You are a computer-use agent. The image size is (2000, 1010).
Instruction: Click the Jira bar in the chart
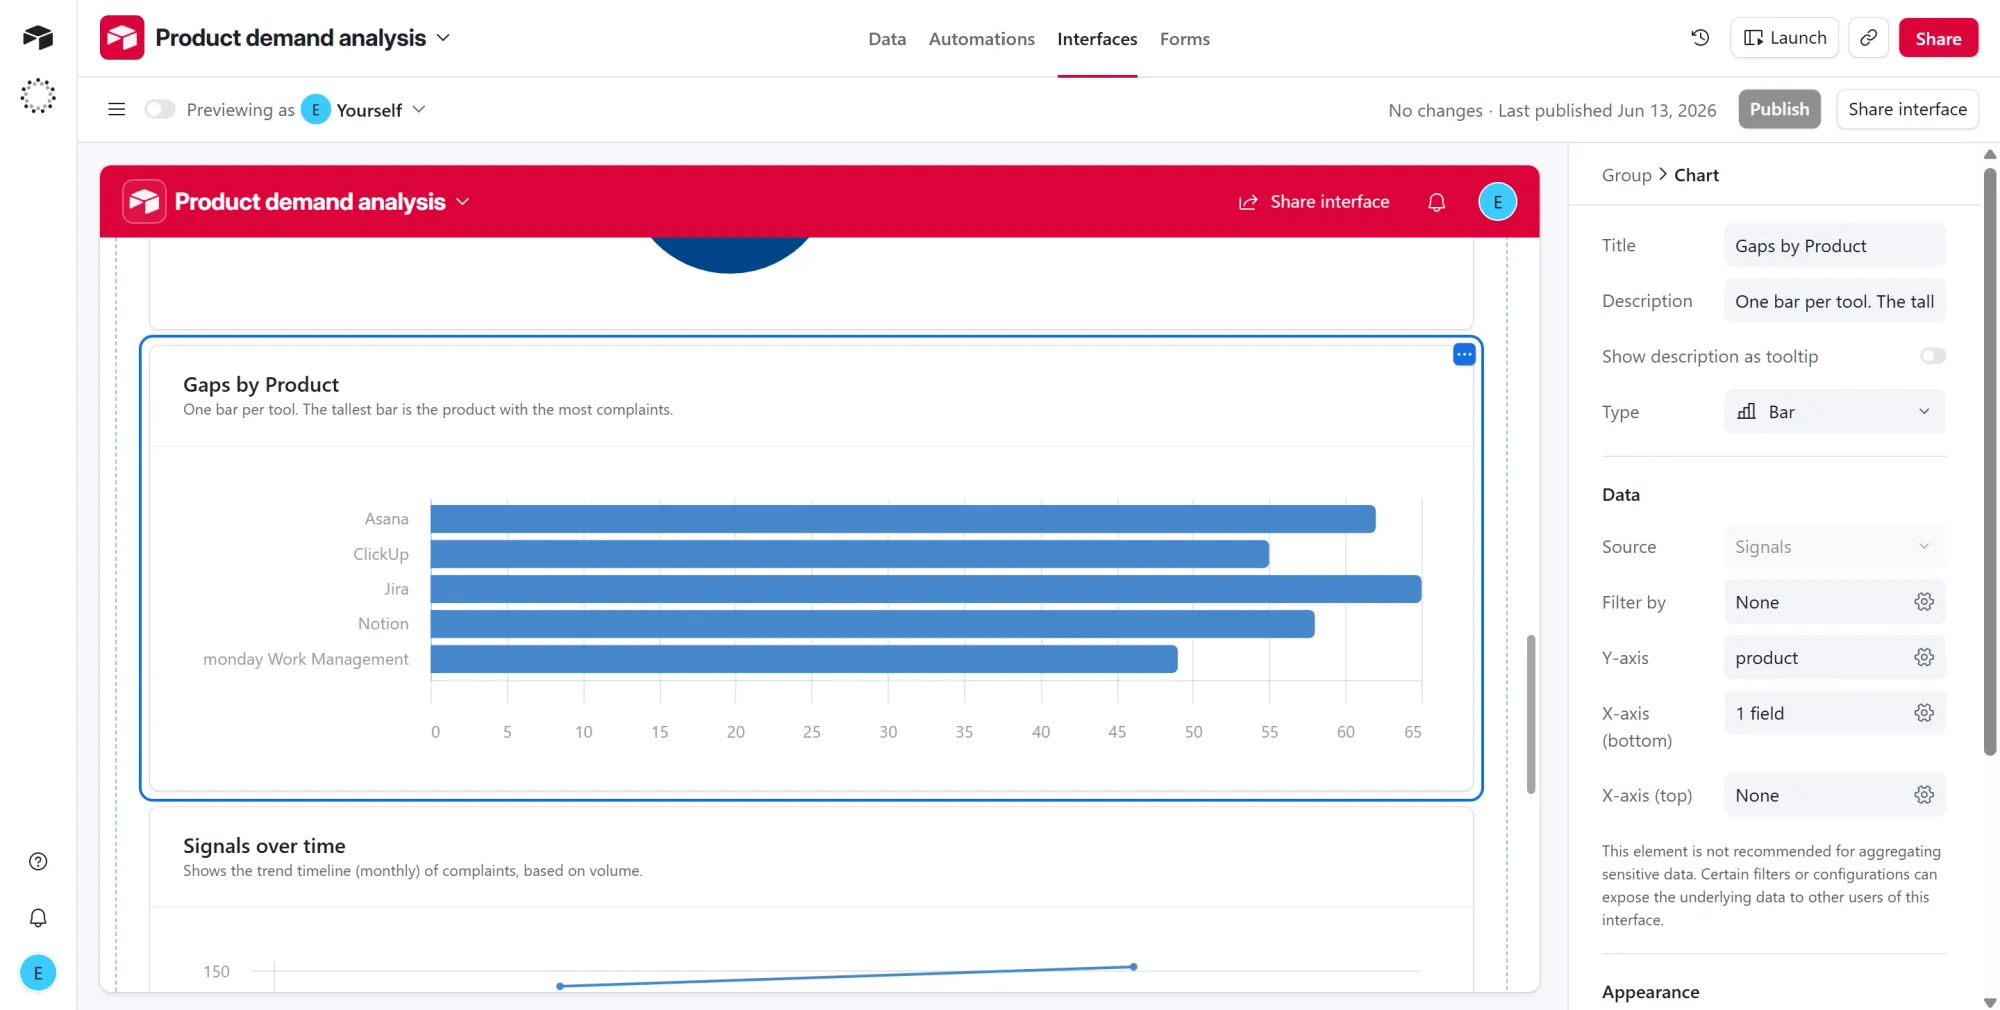(x=926, y=589)
